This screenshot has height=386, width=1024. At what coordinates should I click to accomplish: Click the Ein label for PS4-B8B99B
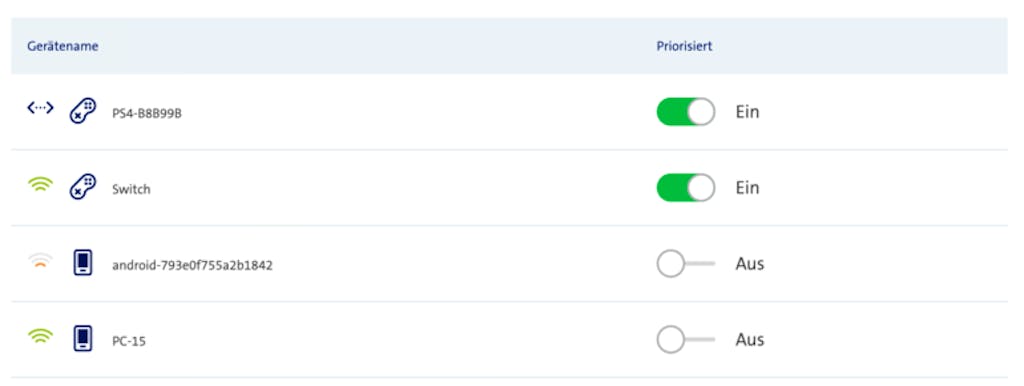click(748, 112)
